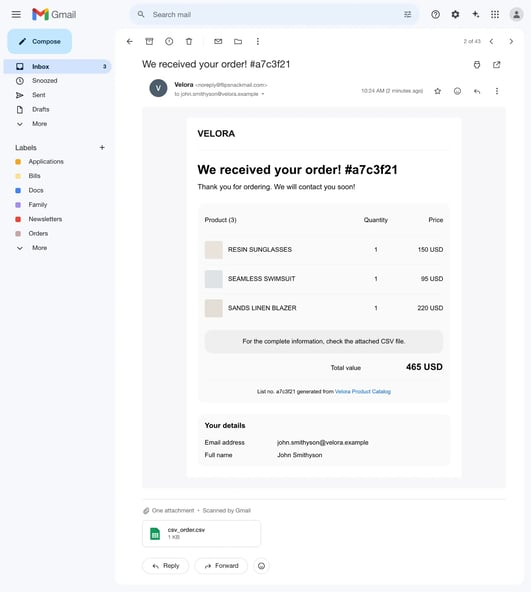Create new label plus icon

102,148
